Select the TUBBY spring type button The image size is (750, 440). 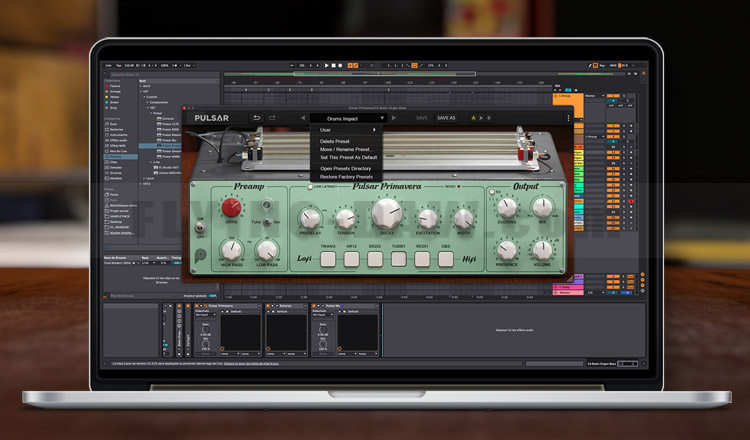398,259
